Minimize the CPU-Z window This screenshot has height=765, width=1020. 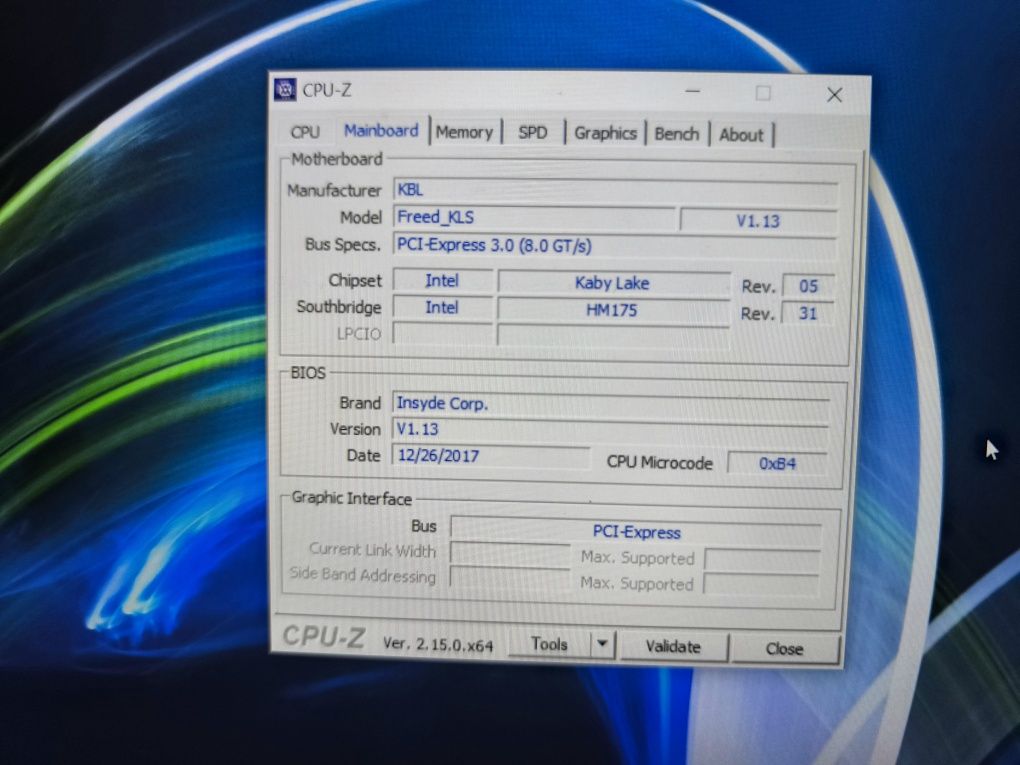click(x=693, y=92)
